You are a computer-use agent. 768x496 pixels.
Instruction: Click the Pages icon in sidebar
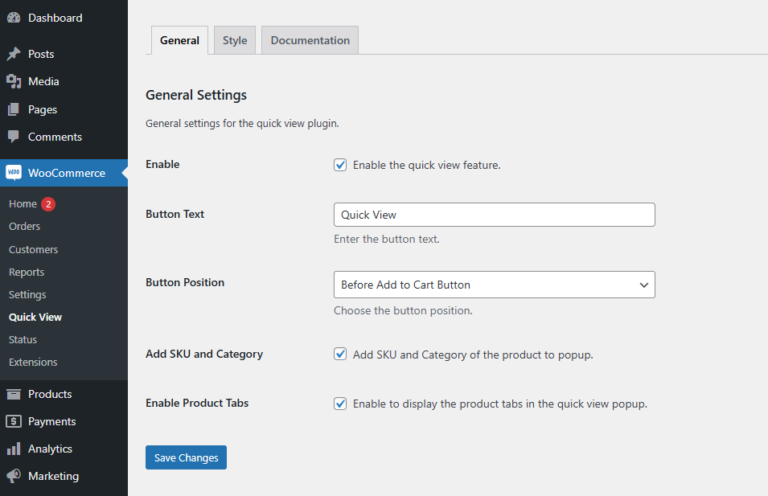coord(14,109)
